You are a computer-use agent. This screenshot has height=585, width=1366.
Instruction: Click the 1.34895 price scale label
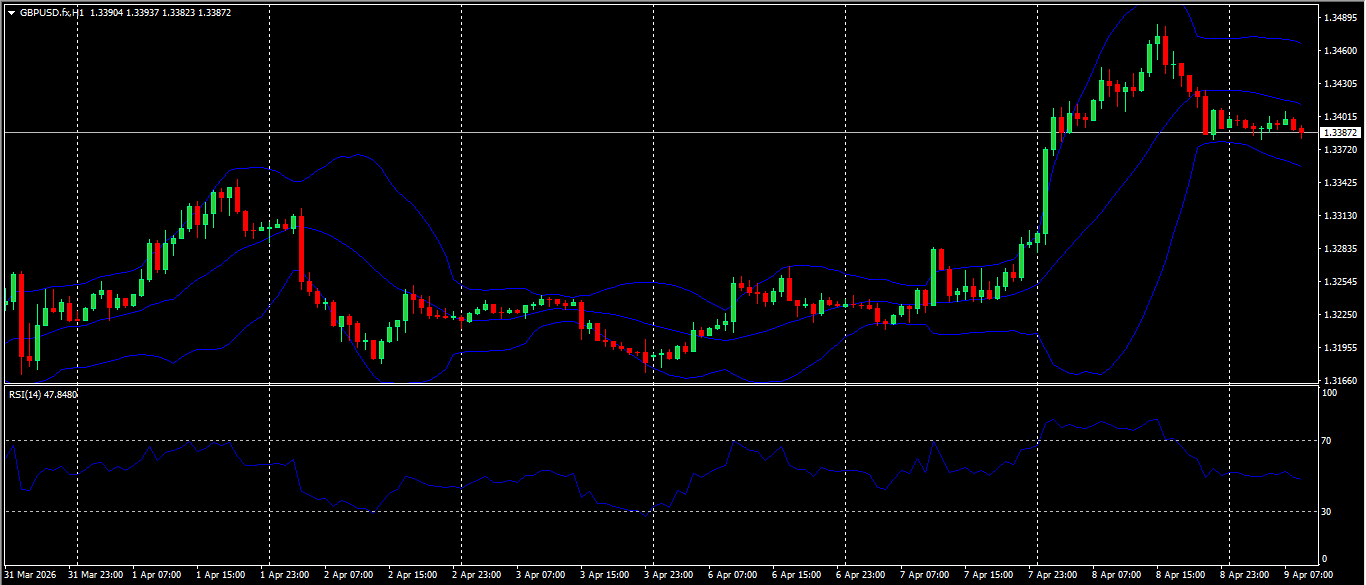coord(1342,16)
